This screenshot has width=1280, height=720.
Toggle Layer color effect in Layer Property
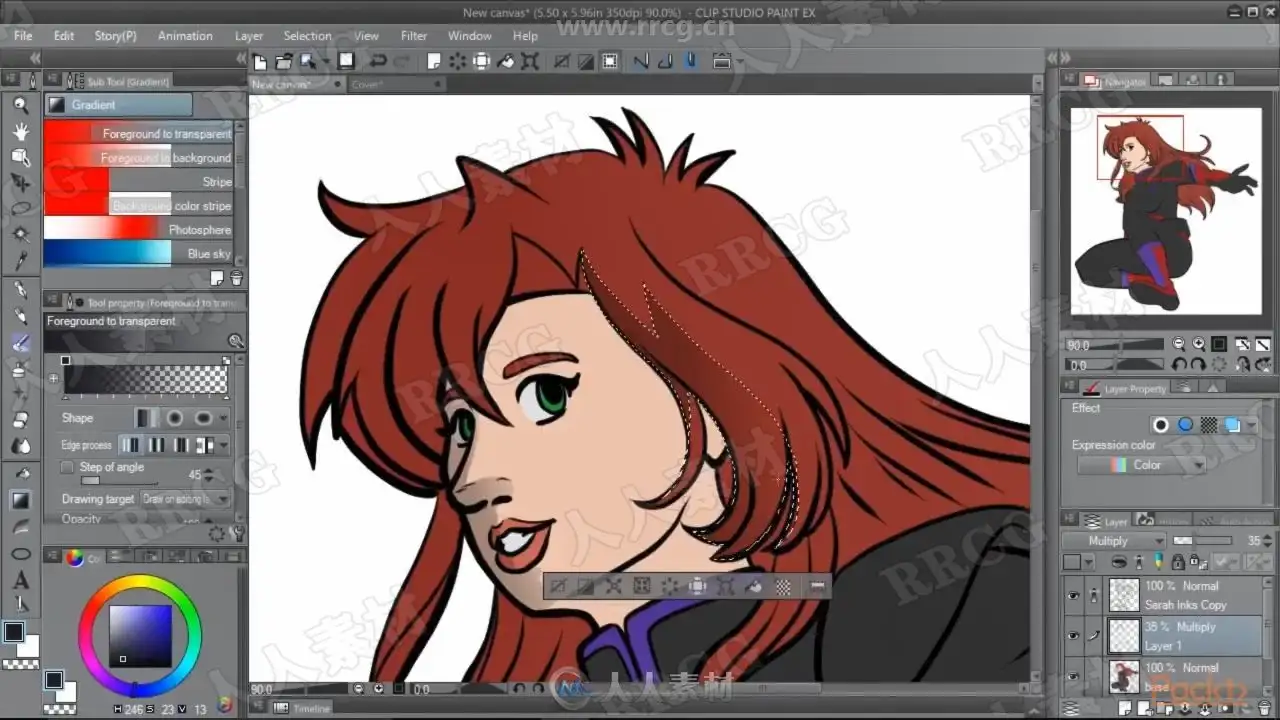(x=1232, y=425)
